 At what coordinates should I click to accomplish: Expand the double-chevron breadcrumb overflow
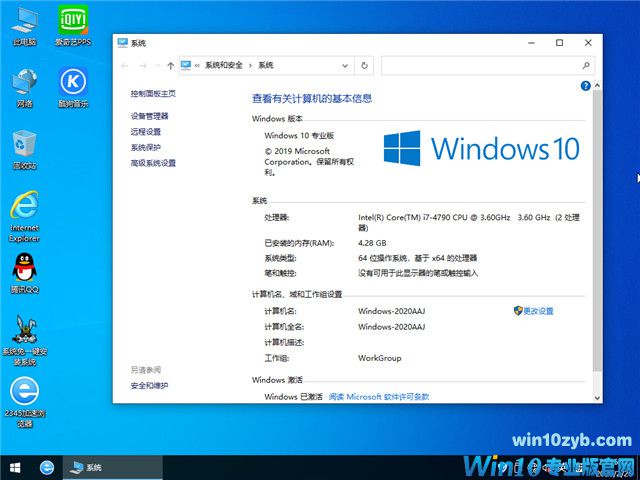(197, 65)
